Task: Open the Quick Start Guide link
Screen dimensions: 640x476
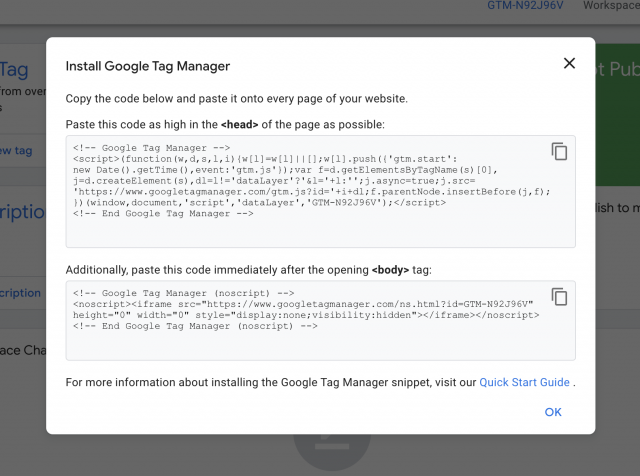Action: 524,382
